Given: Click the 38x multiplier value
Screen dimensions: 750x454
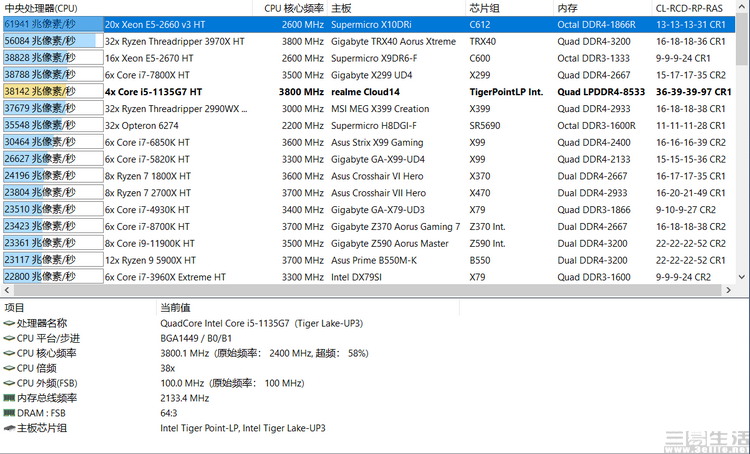Looking at the screenshot, I should [167, 368].
